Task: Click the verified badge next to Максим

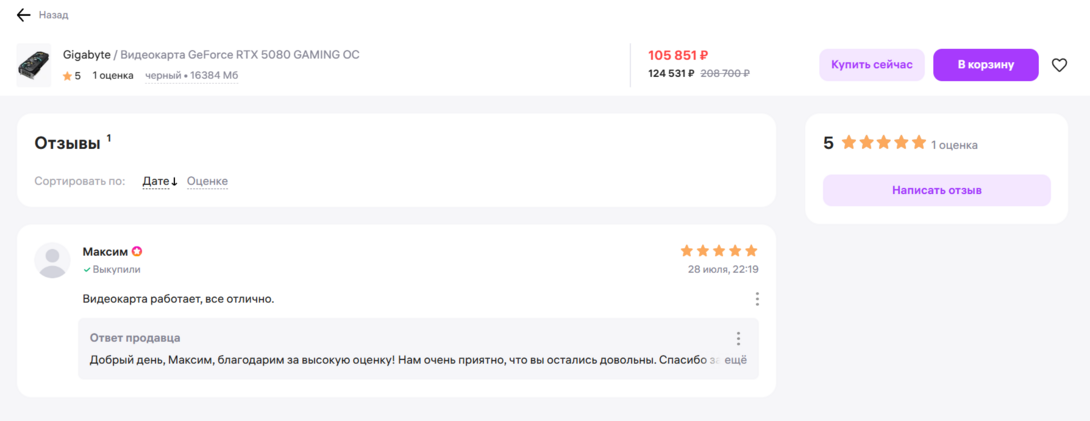Action: click(x=137, y=252)
